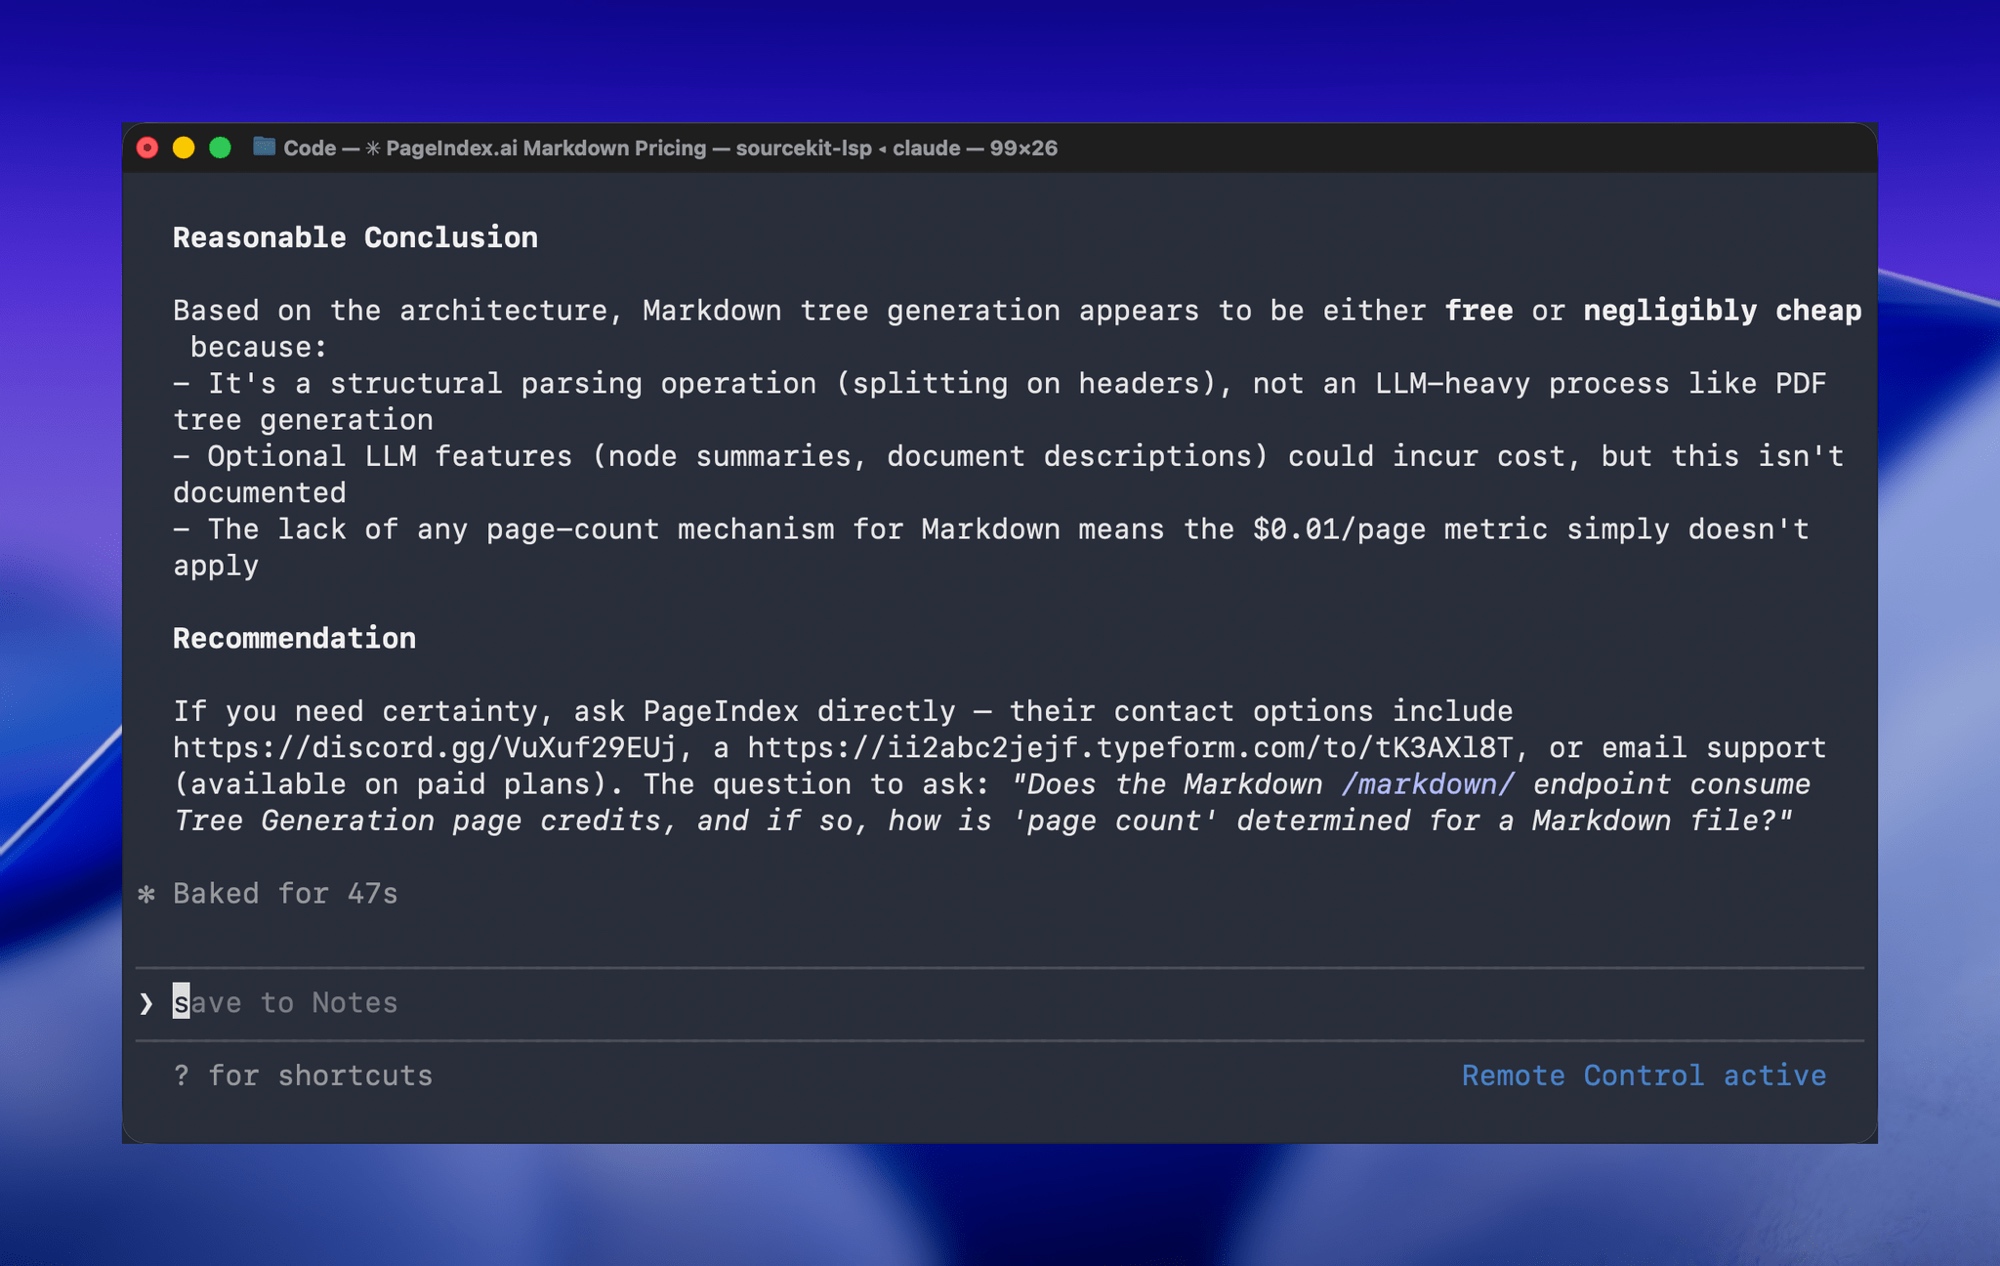Click the window title text in title bar
The height and width of the screenshot is (1266, 2000).
[x=670, y=148]
